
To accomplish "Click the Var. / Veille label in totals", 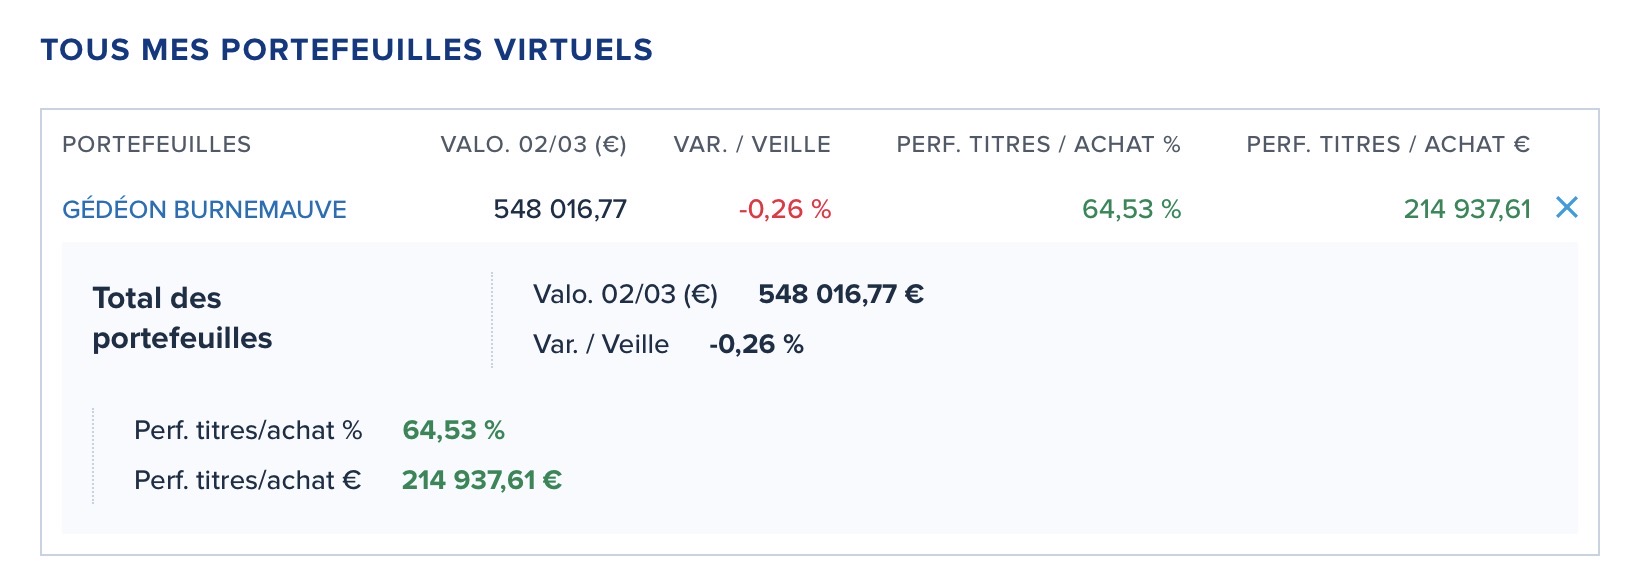I will point(601,345).
